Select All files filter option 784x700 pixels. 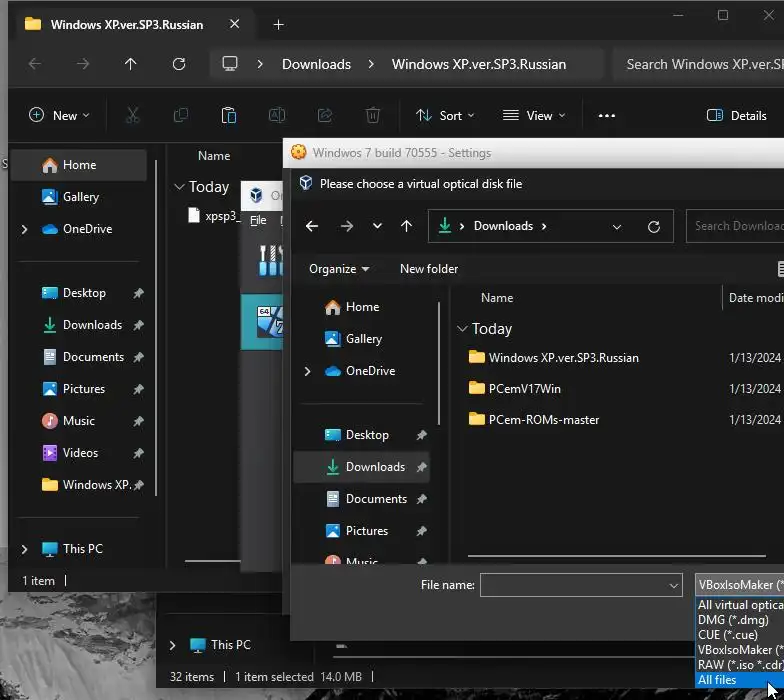pos(740,680)
